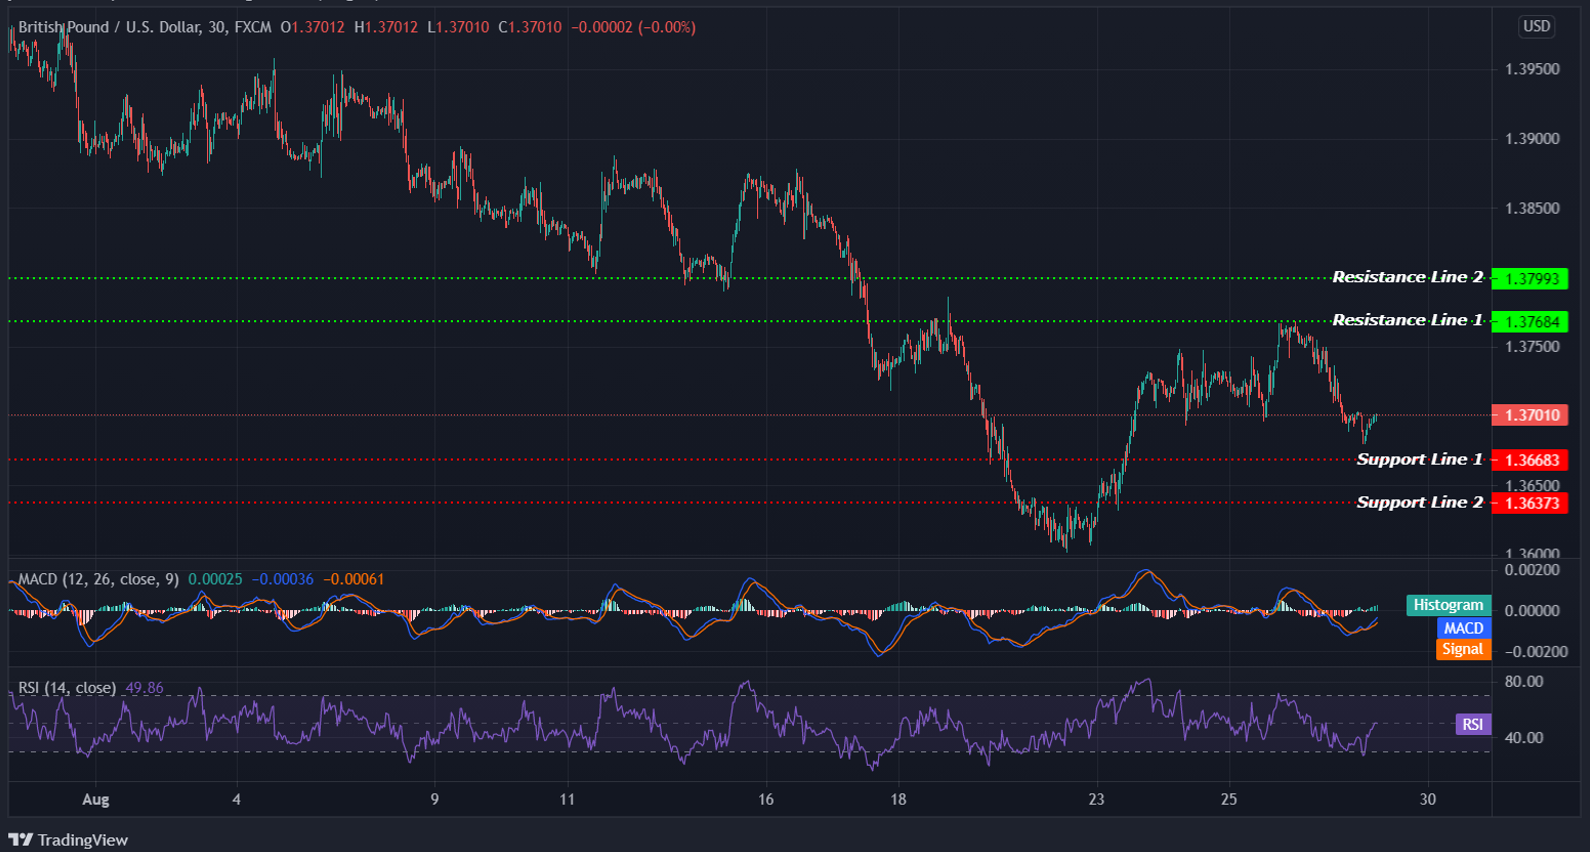Click the RSI 40.00 axis label
This screenshot has width=1590, height=852.
pyautogui.click(x=1524, y=738)
